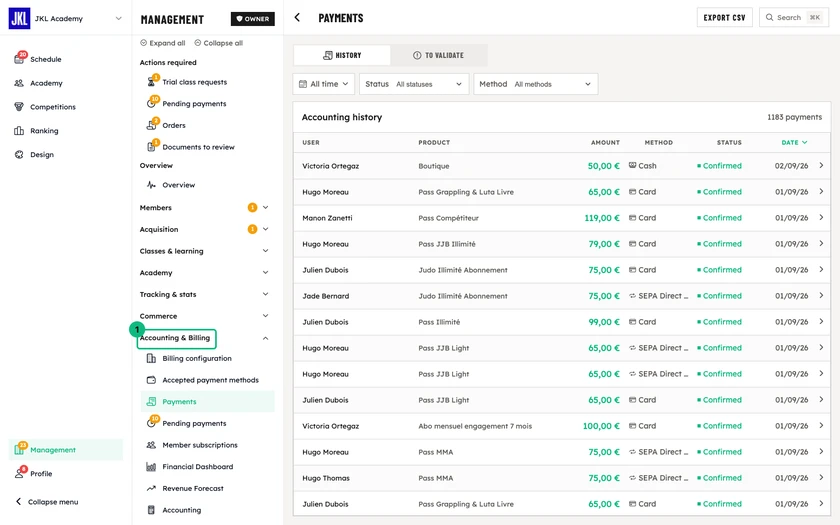Open the JKL Academy switcher dropdown
The image size is (840, 525).
click(118, 18)
